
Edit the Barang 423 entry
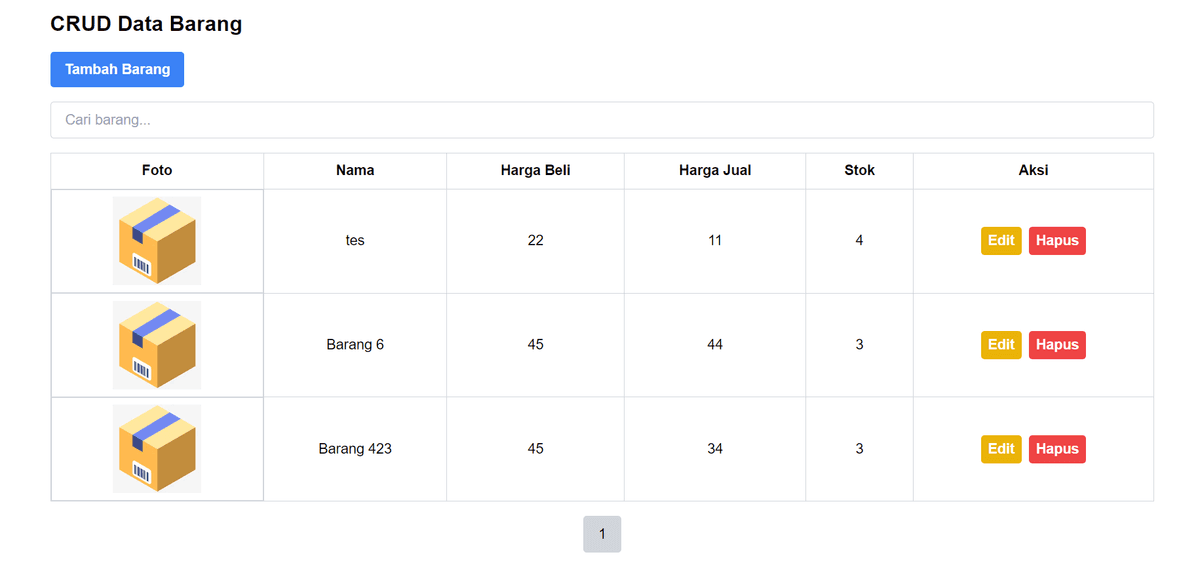1001,449
